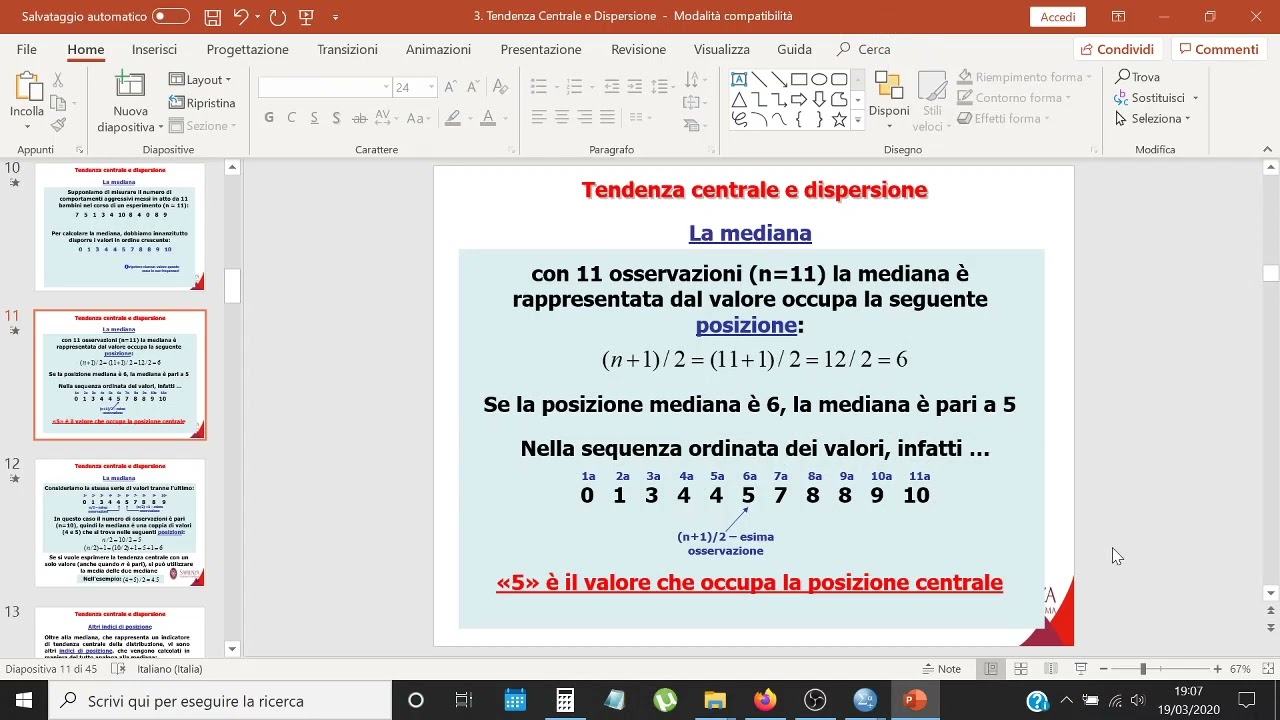
Task: Click the Save icon in the title bar
Action: coord(212,17)
